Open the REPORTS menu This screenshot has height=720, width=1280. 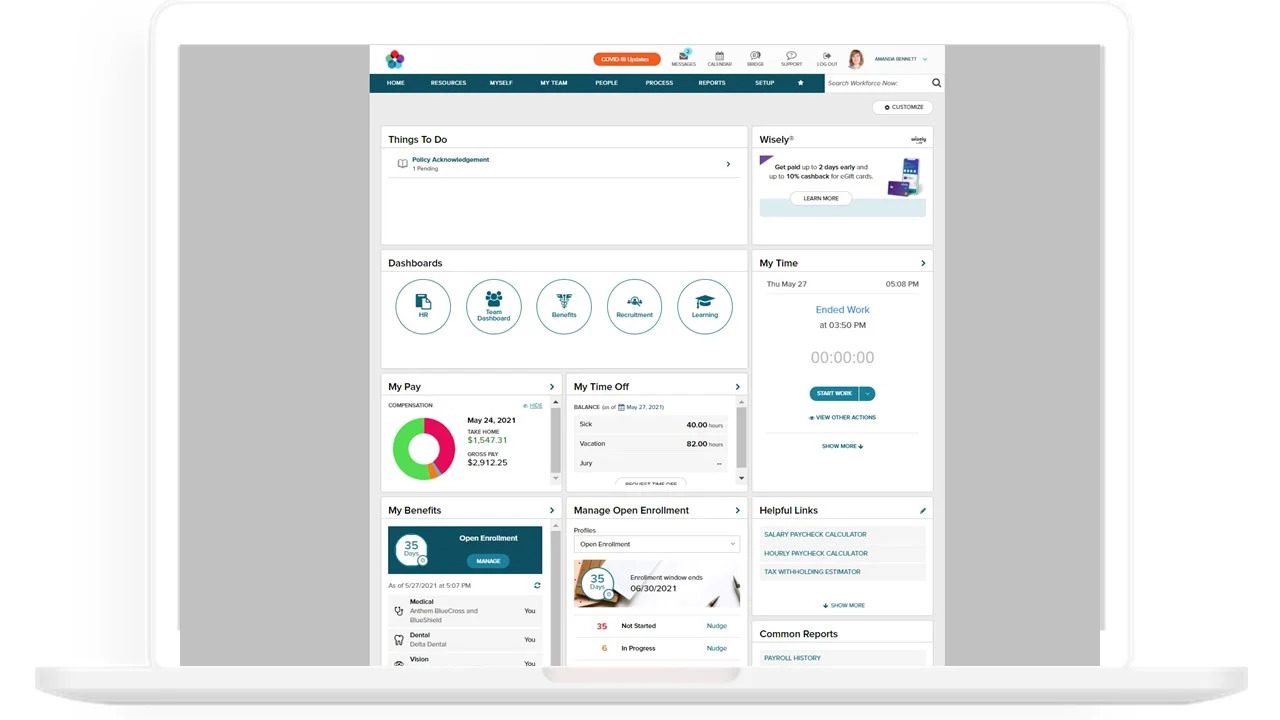tap(712, 83)
